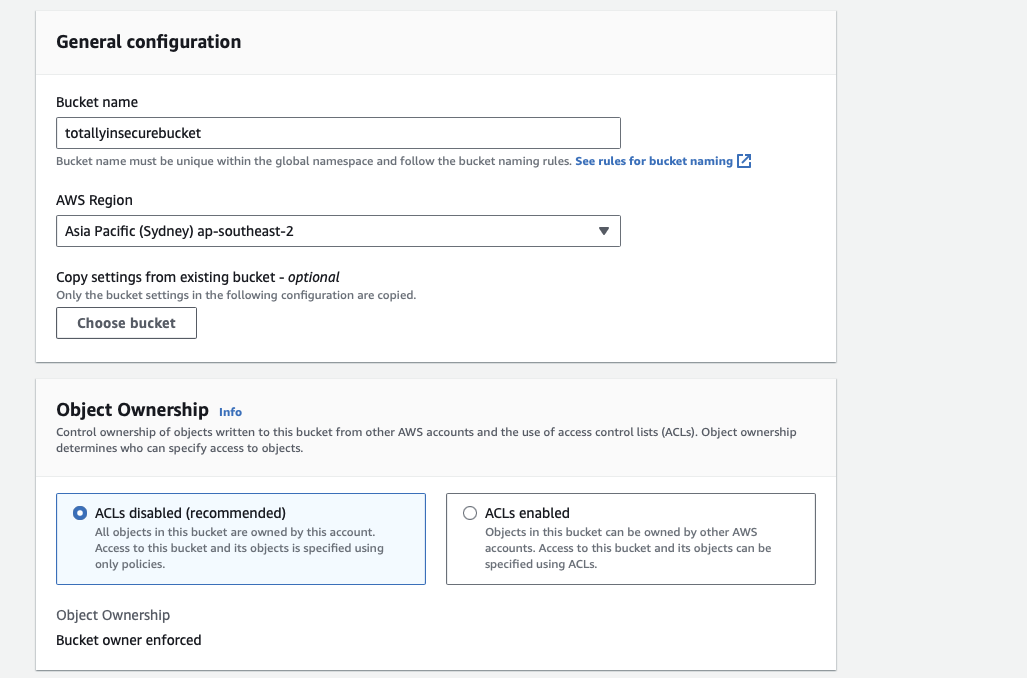Select the ACLs disabled (recommended) radio button
The image size is (1027, 678).
[x=80, y=513]
